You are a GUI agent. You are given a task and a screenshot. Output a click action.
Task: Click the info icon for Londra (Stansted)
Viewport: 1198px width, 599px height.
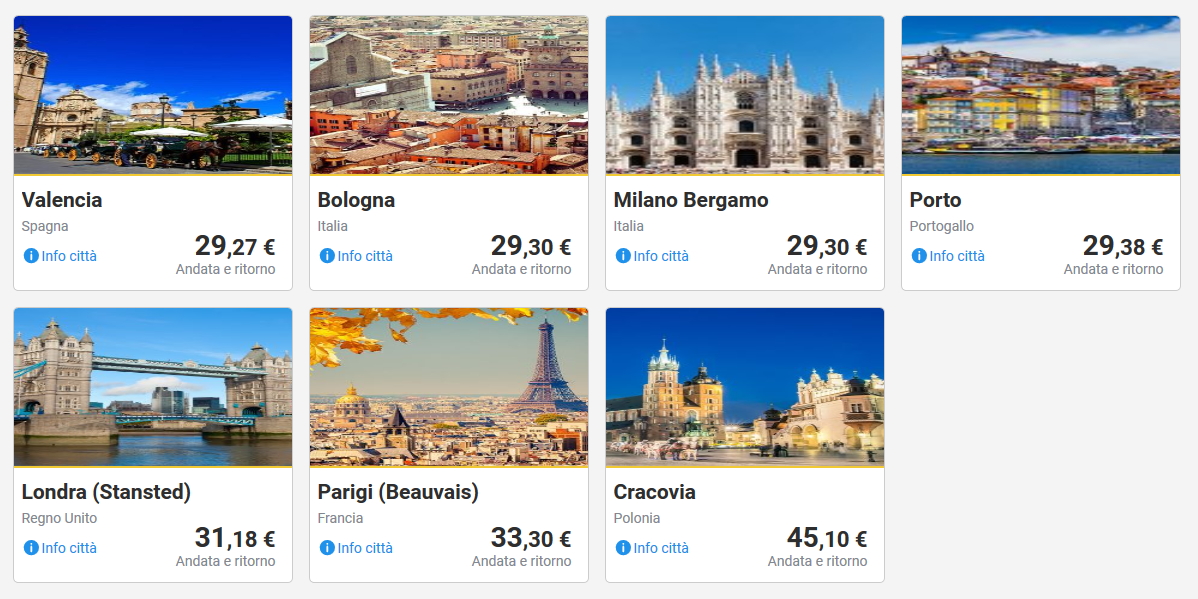tap(31, 548)
